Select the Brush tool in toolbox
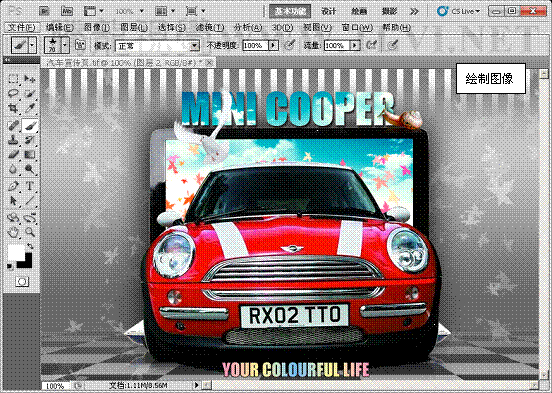552x393 pixels. (x=30, y=125)
